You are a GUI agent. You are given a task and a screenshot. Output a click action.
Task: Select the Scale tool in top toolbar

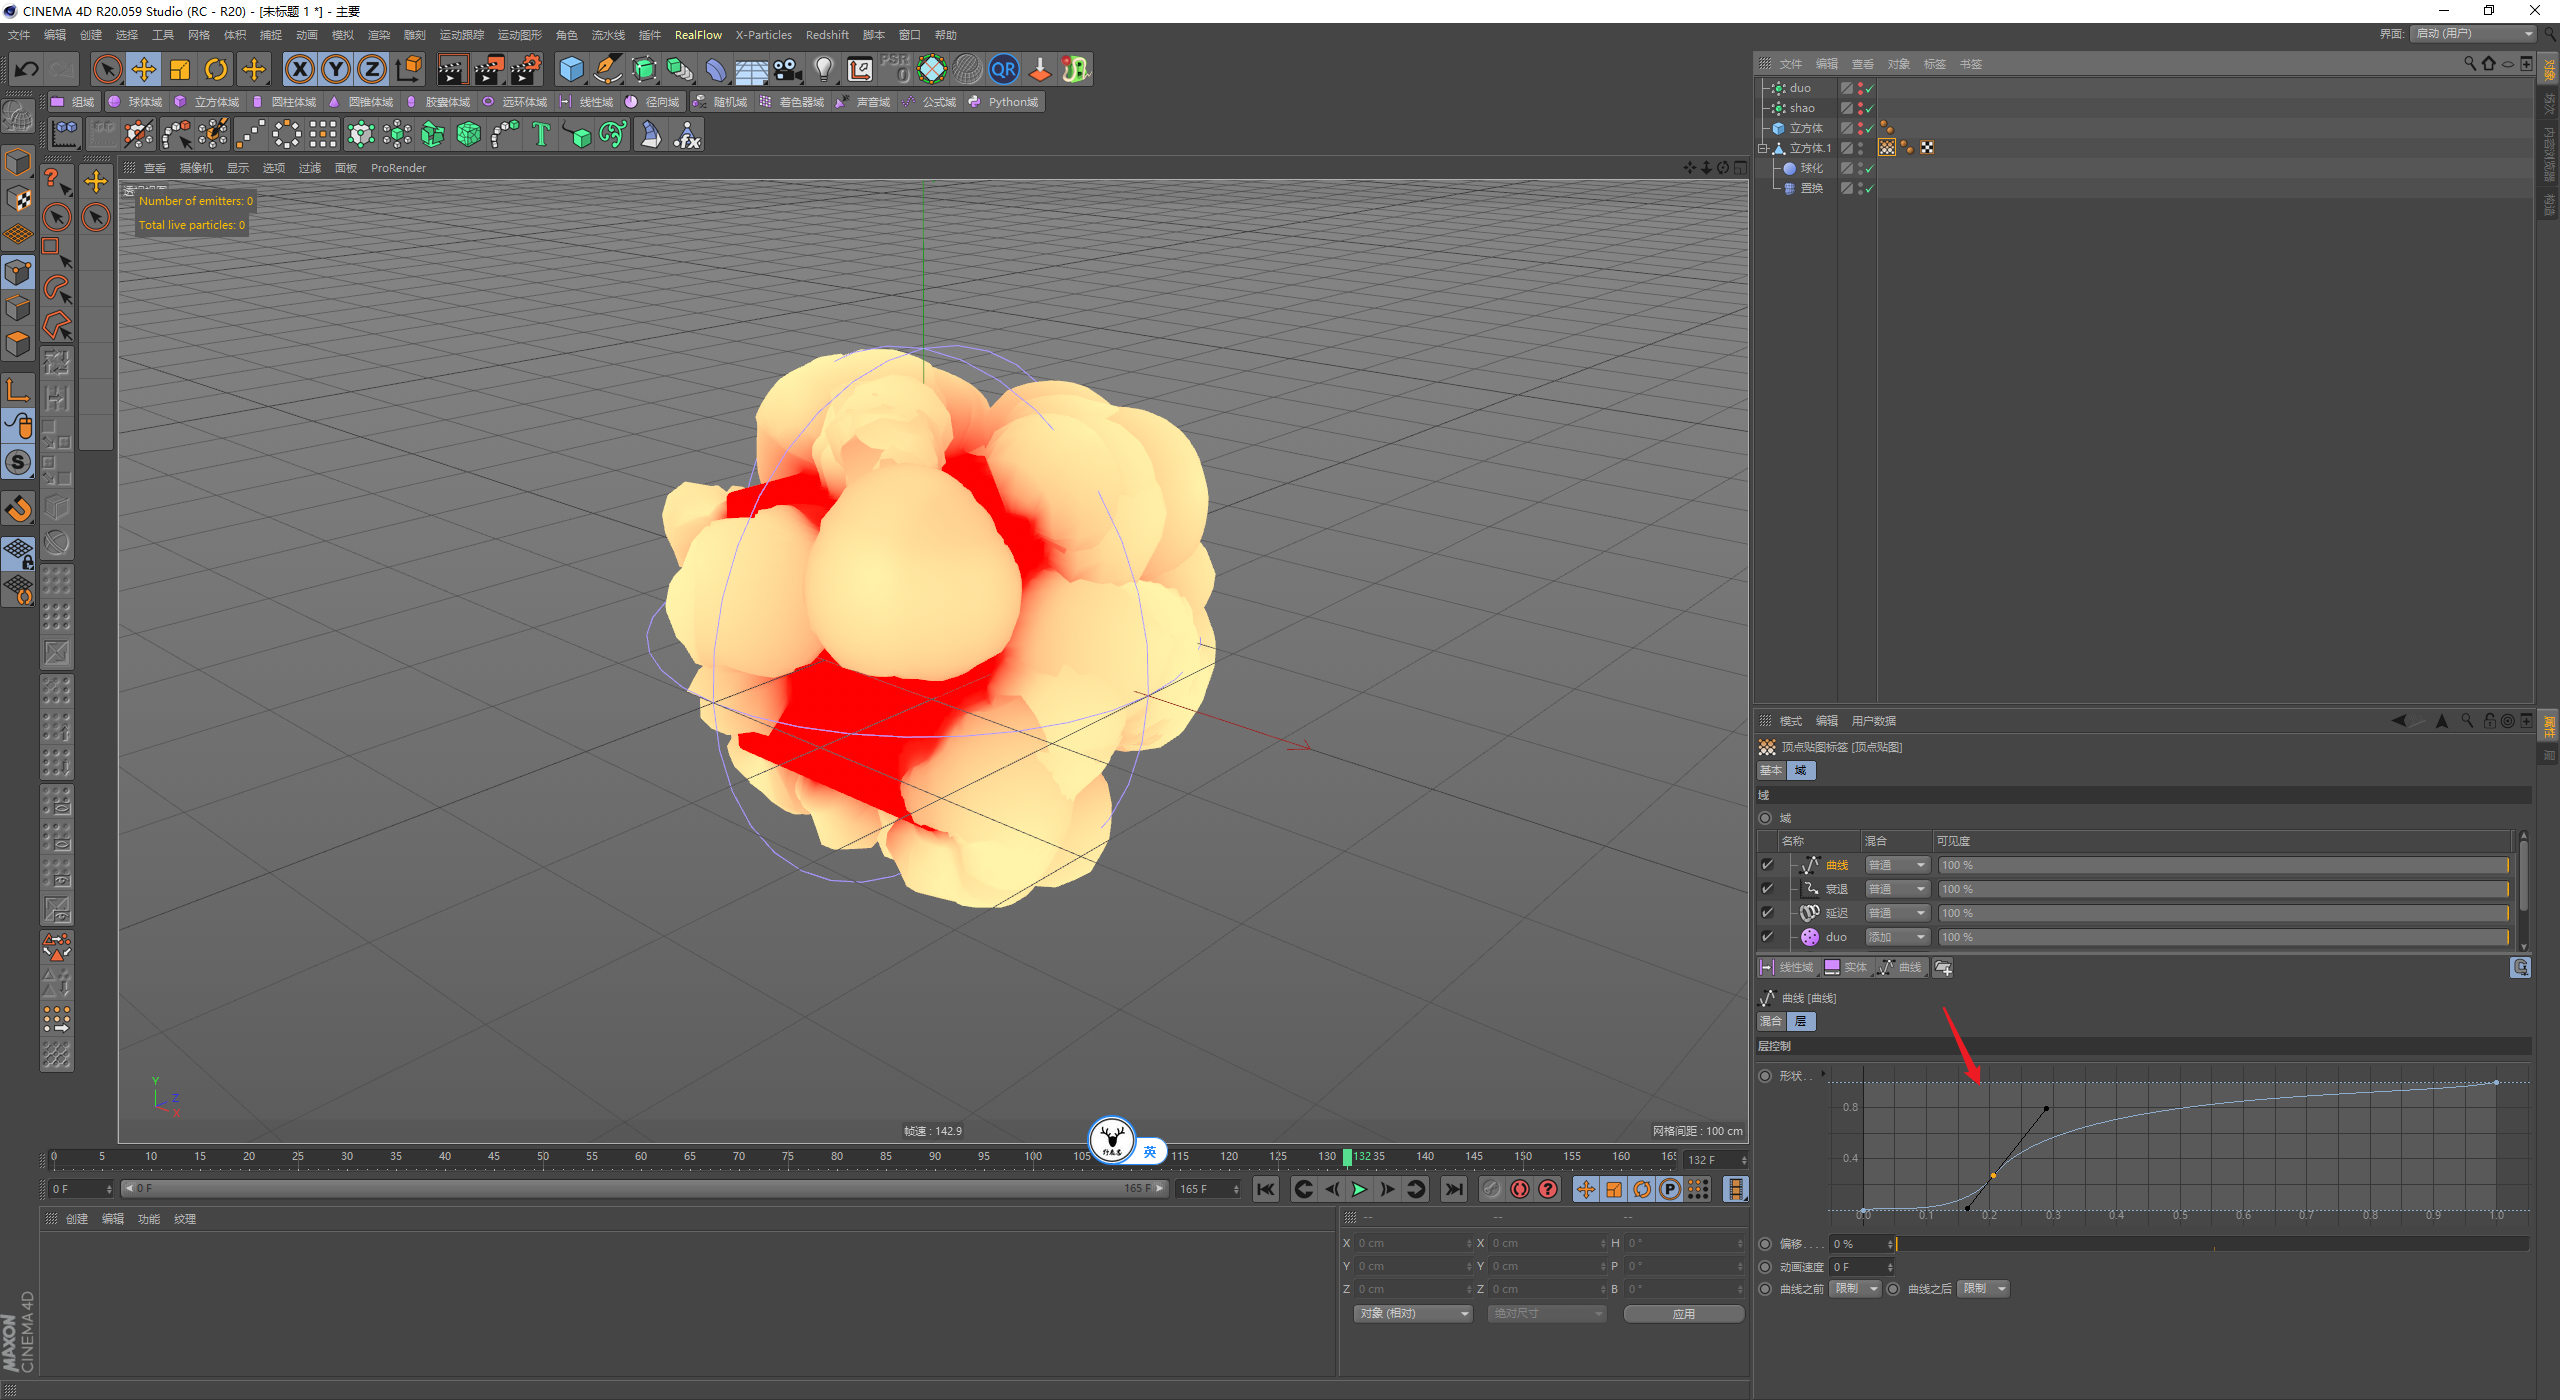pos(180,69)
